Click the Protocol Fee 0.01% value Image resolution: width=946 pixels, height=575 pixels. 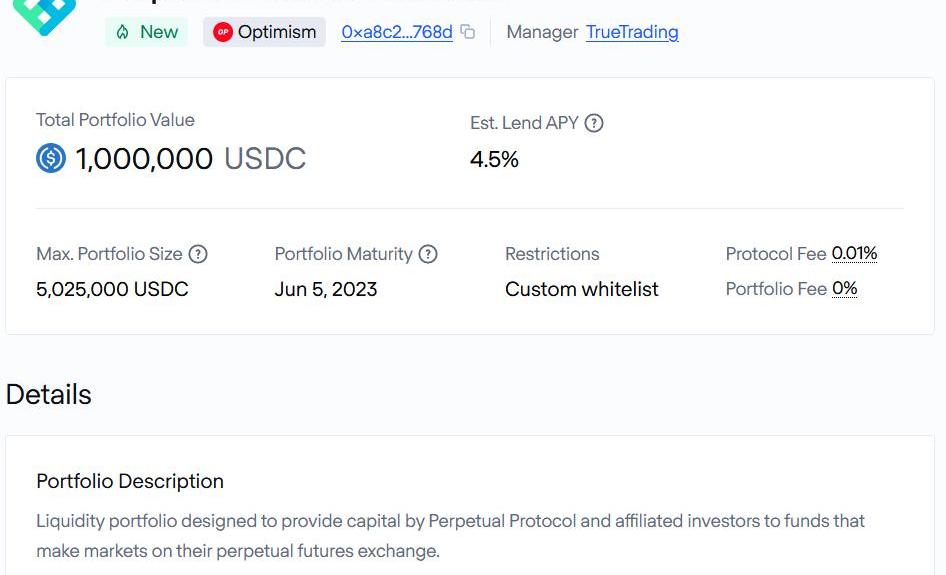(854, 254)
